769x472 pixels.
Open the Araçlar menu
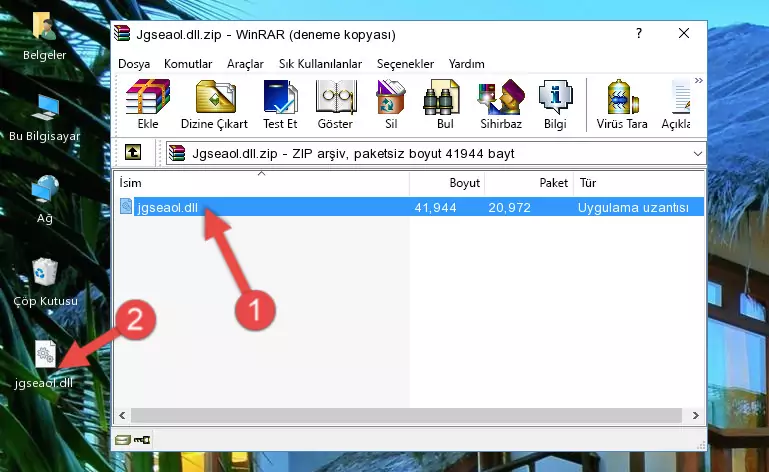tap(245, 64)
